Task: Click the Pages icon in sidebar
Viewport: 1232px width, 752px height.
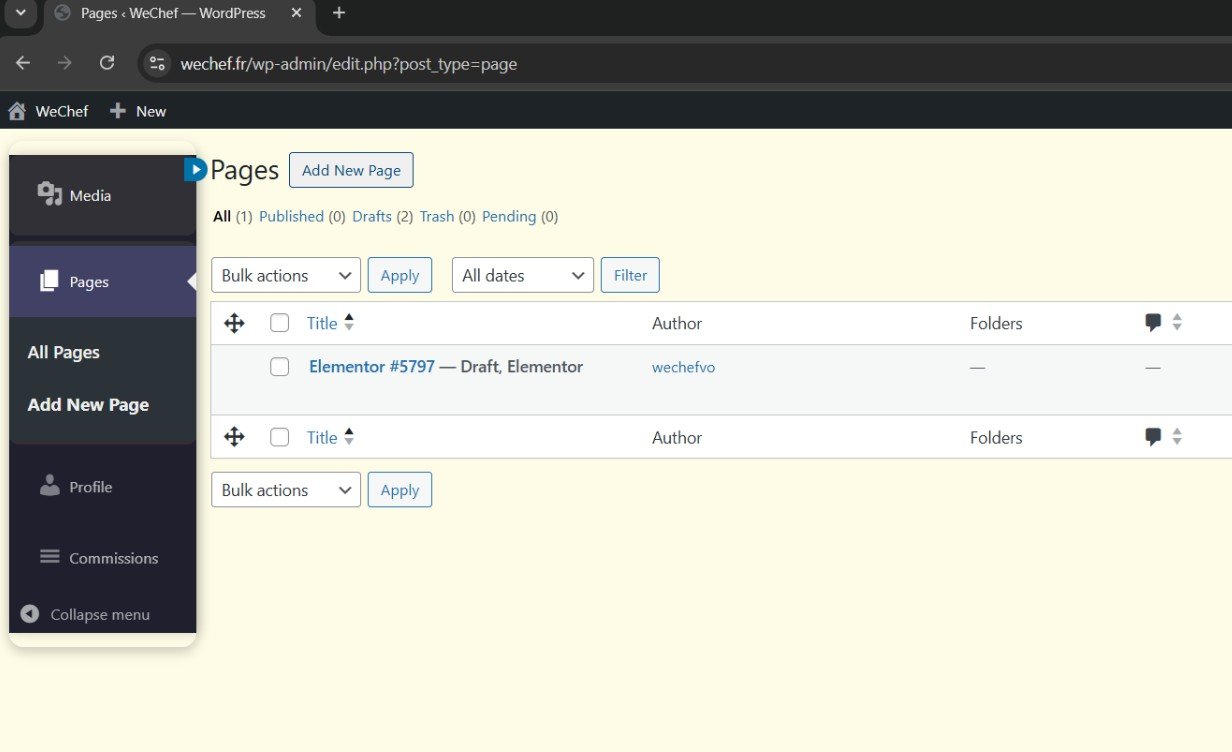Action: 49,282
